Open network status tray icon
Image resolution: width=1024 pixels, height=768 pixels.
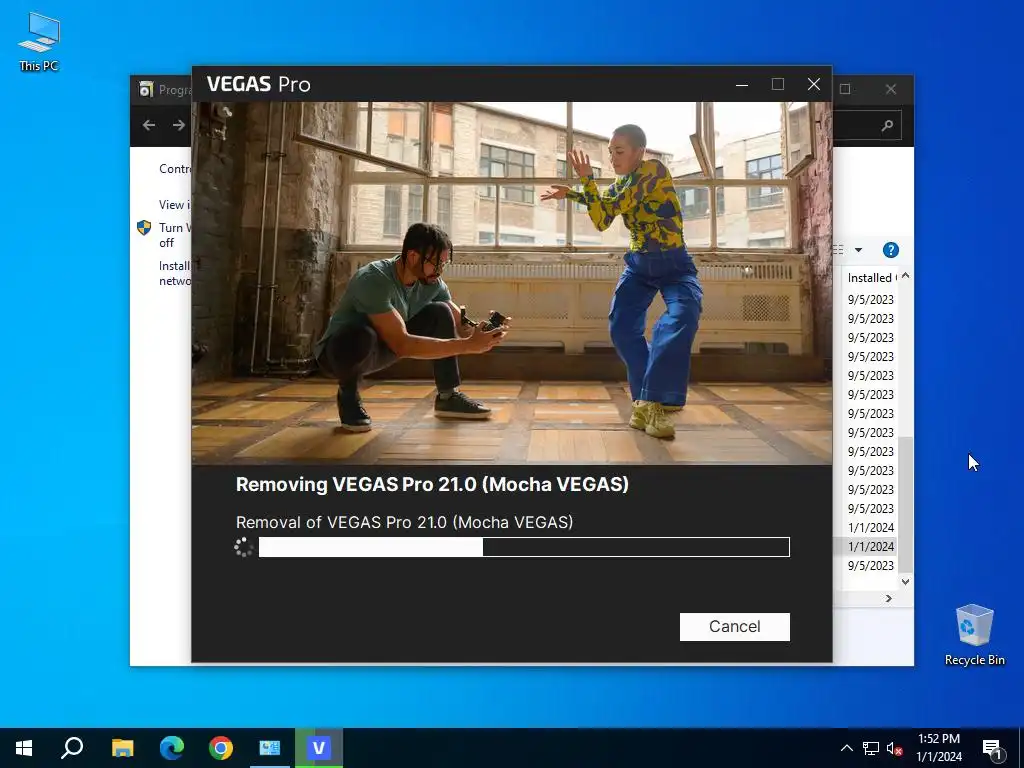[x=871, y=748]
